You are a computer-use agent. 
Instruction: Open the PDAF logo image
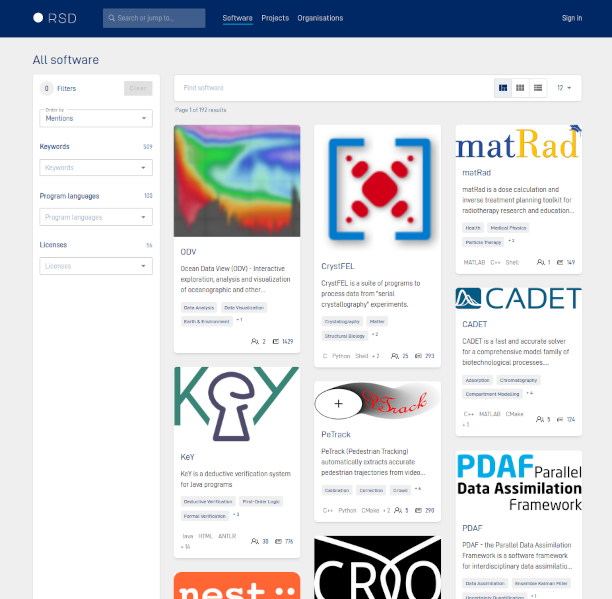click(x=518, y=482)
